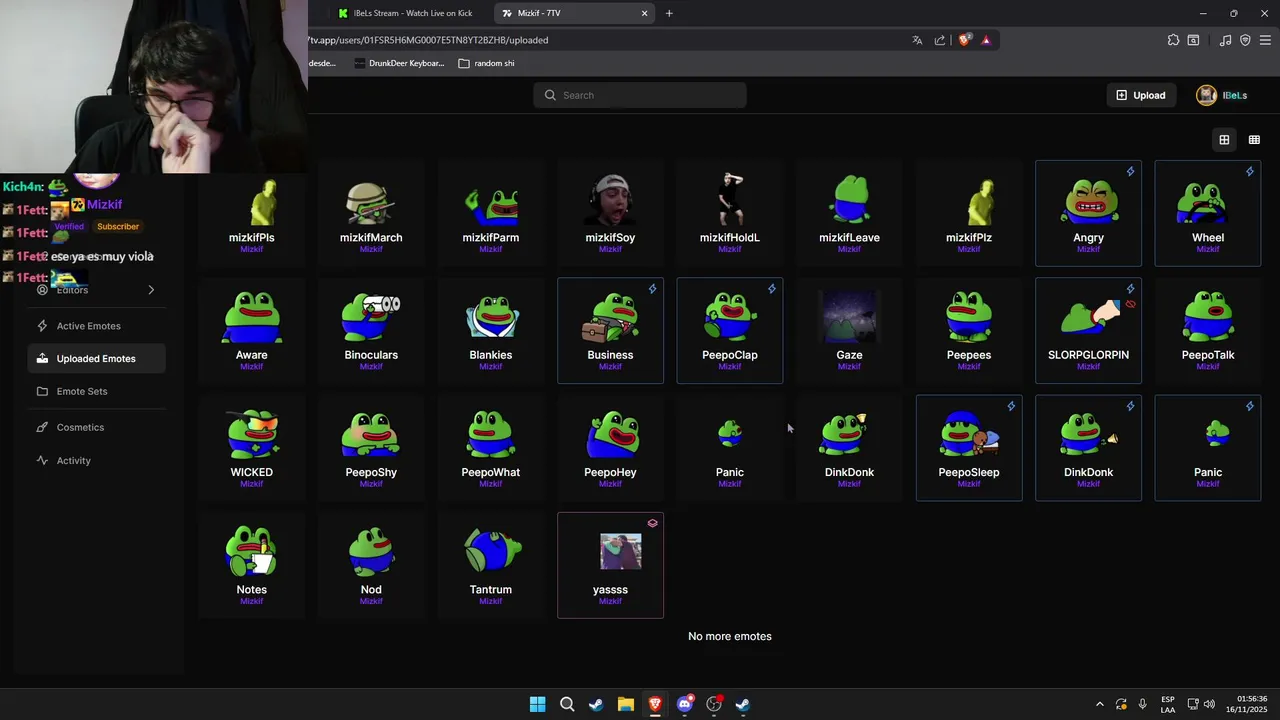This screenshot has width=1280, height=720.
Task: Click the Mizkif owner link under Gaze
Action: coord(849,367)
